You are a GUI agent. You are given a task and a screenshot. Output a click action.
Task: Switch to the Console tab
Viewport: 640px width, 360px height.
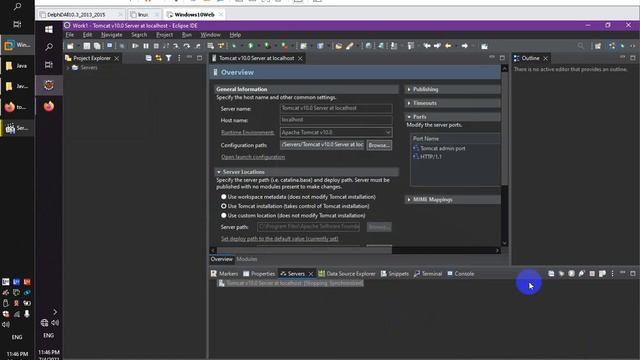point(460,273)
